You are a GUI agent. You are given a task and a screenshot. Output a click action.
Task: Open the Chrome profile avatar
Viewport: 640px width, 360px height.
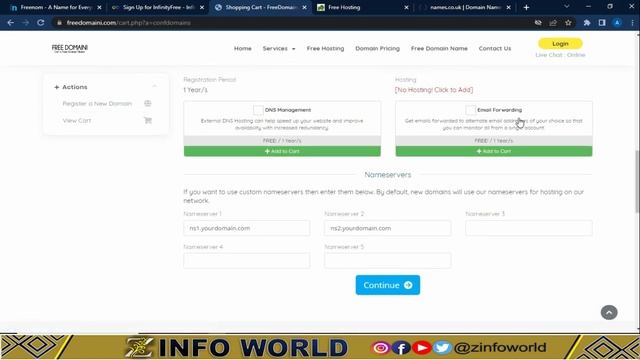coord(617,23)
